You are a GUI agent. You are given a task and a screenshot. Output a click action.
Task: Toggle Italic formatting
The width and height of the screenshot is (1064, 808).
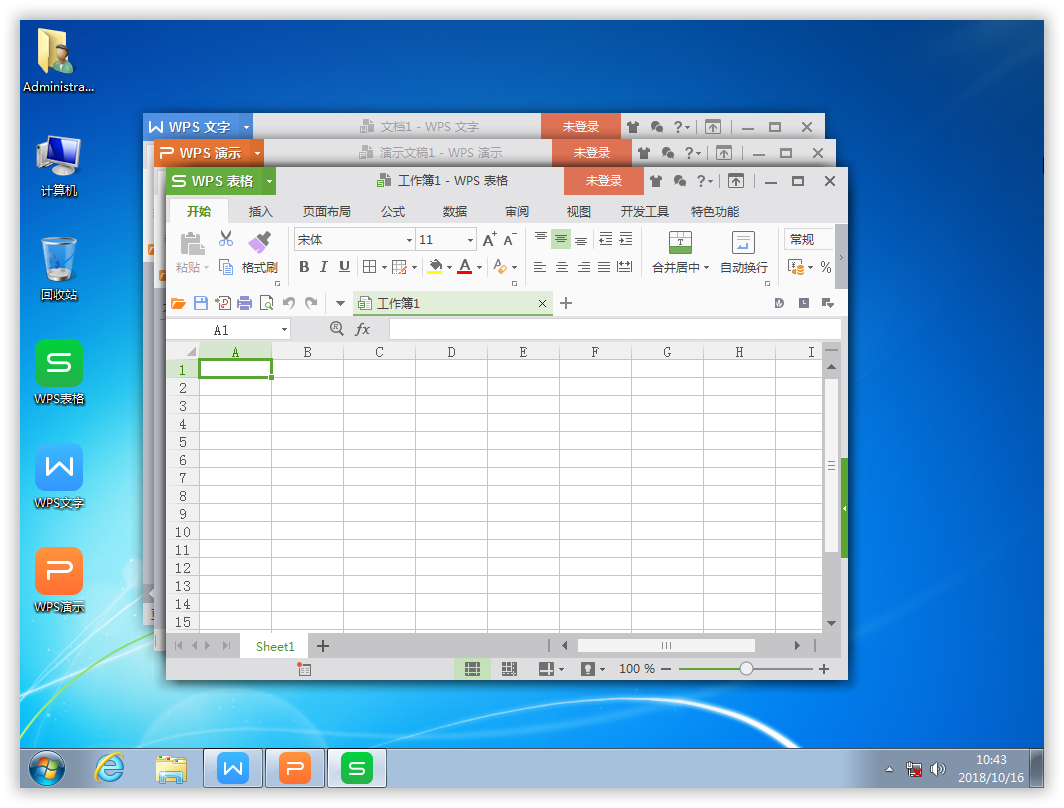[324, 267]
